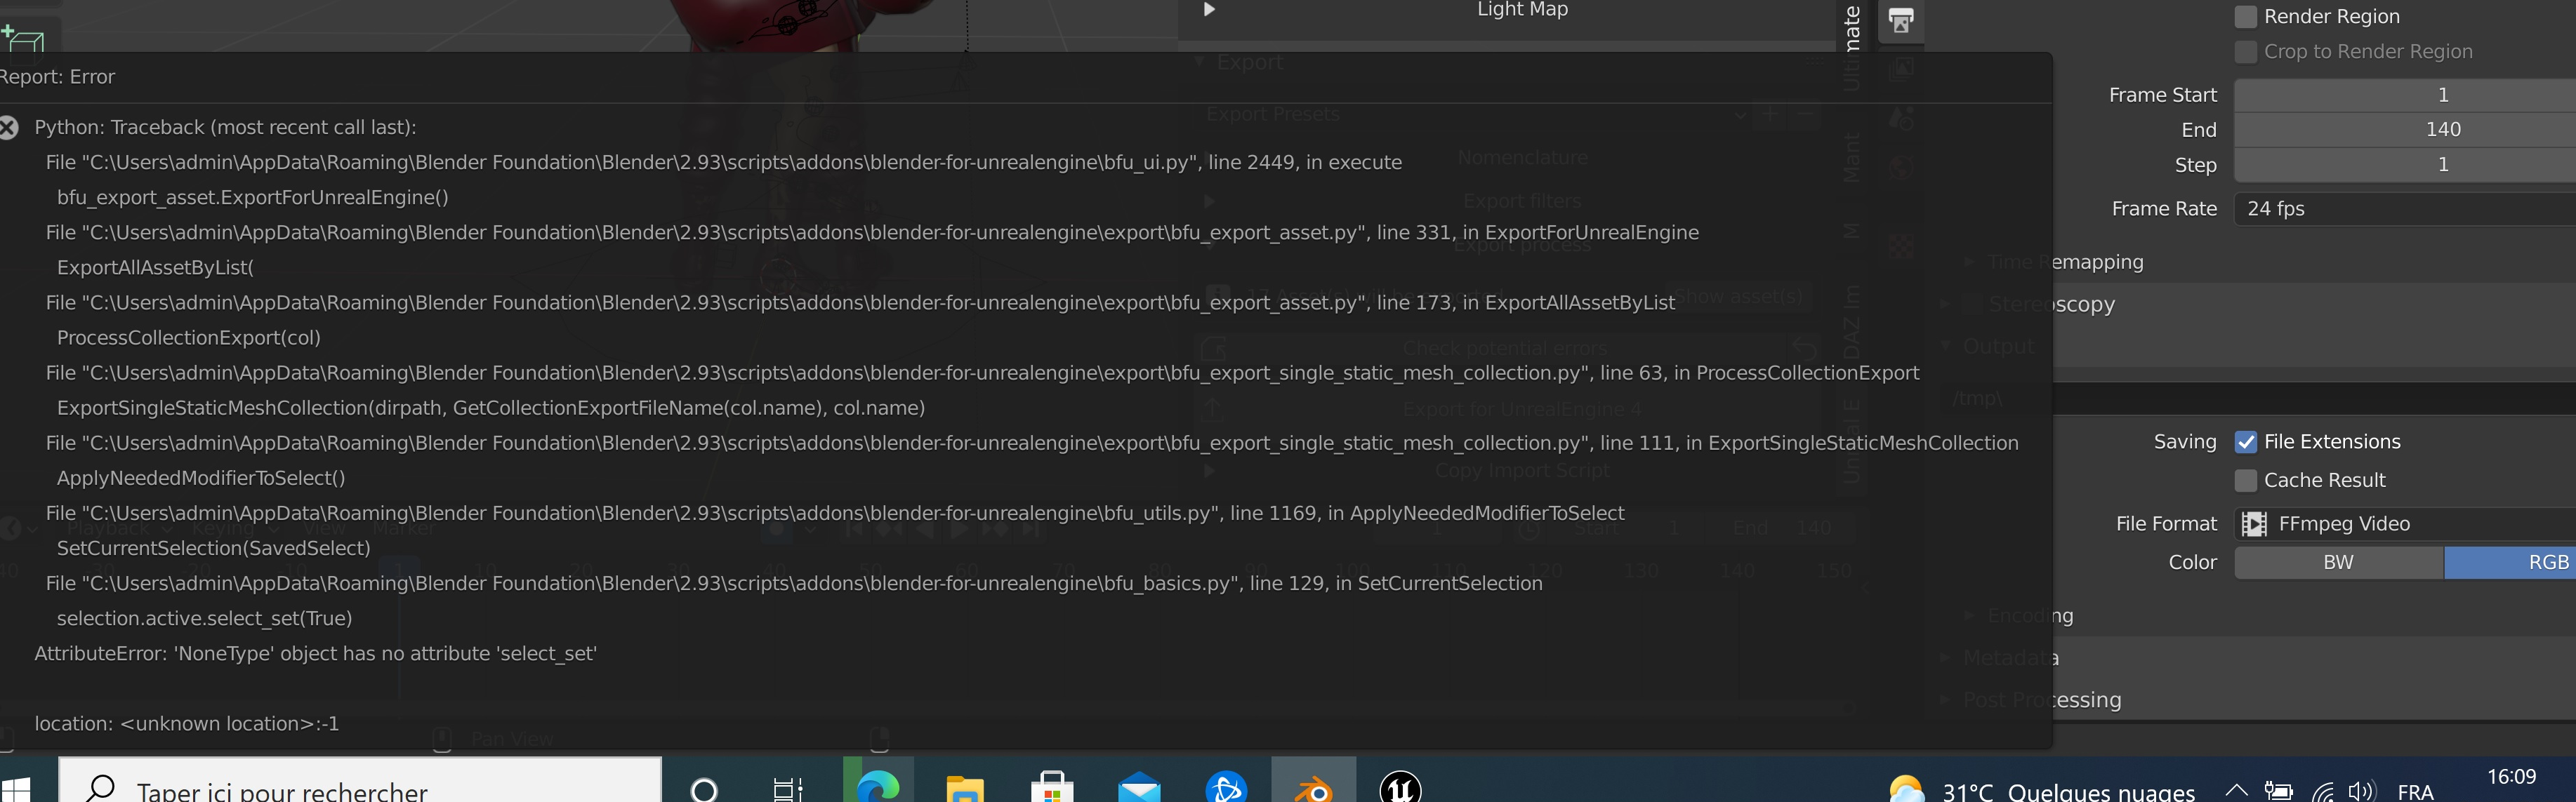Dismiss the Python error report popup
The image size is (2576, 802).
point(8,126)
